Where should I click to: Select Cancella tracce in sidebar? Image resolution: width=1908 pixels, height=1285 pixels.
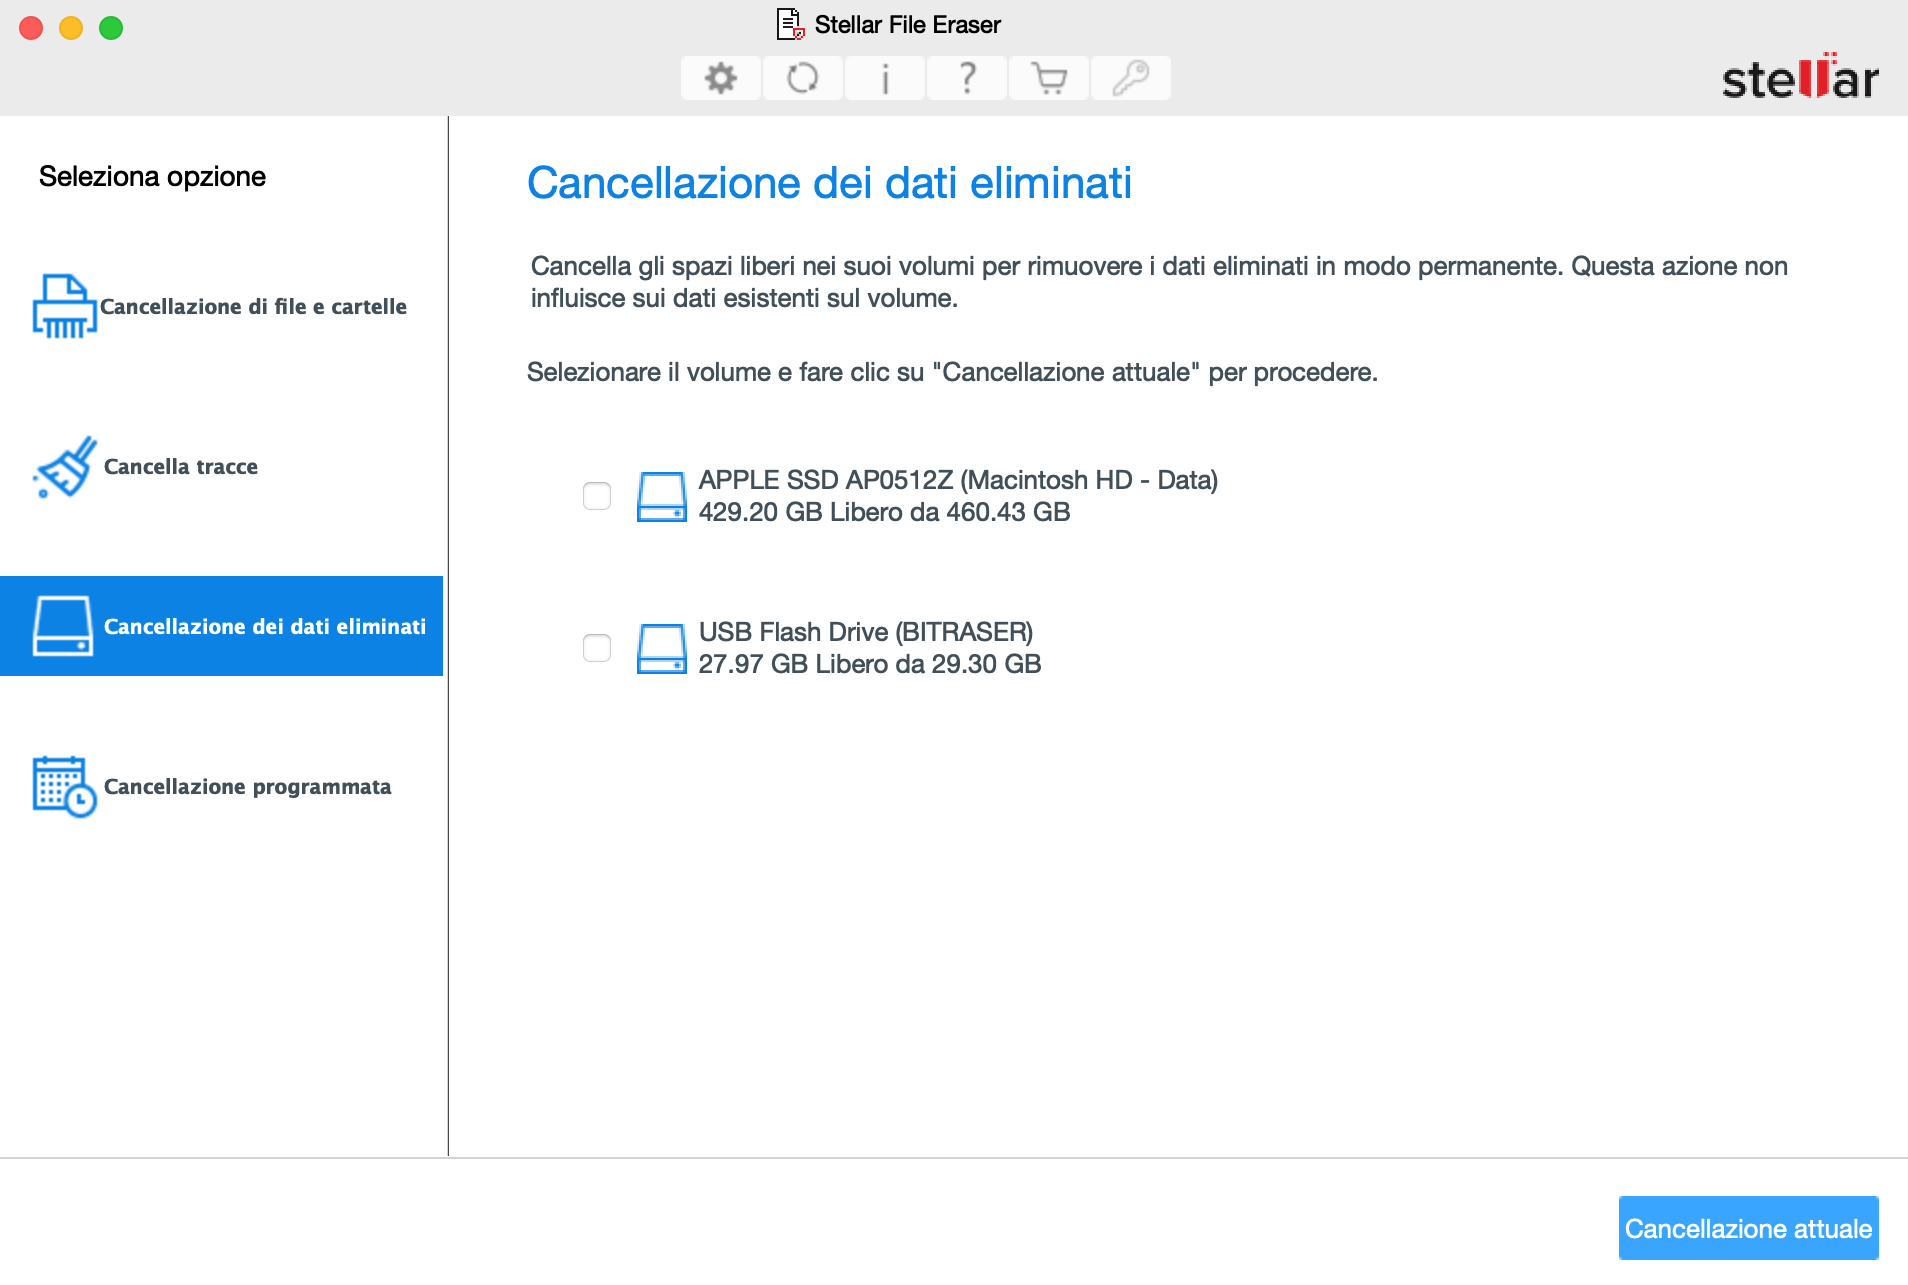pyautogui.click(x=221, y=466)
